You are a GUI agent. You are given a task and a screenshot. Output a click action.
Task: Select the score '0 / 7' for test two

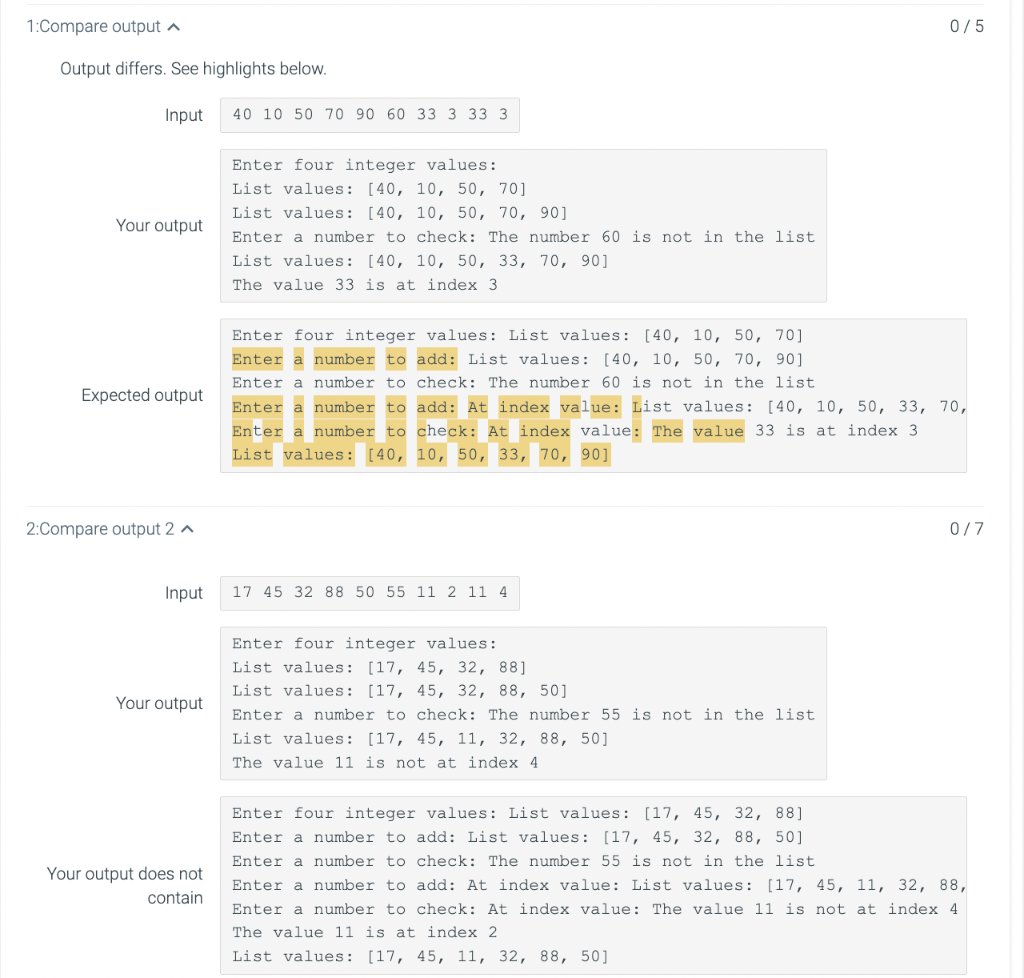tap(966, 529)
